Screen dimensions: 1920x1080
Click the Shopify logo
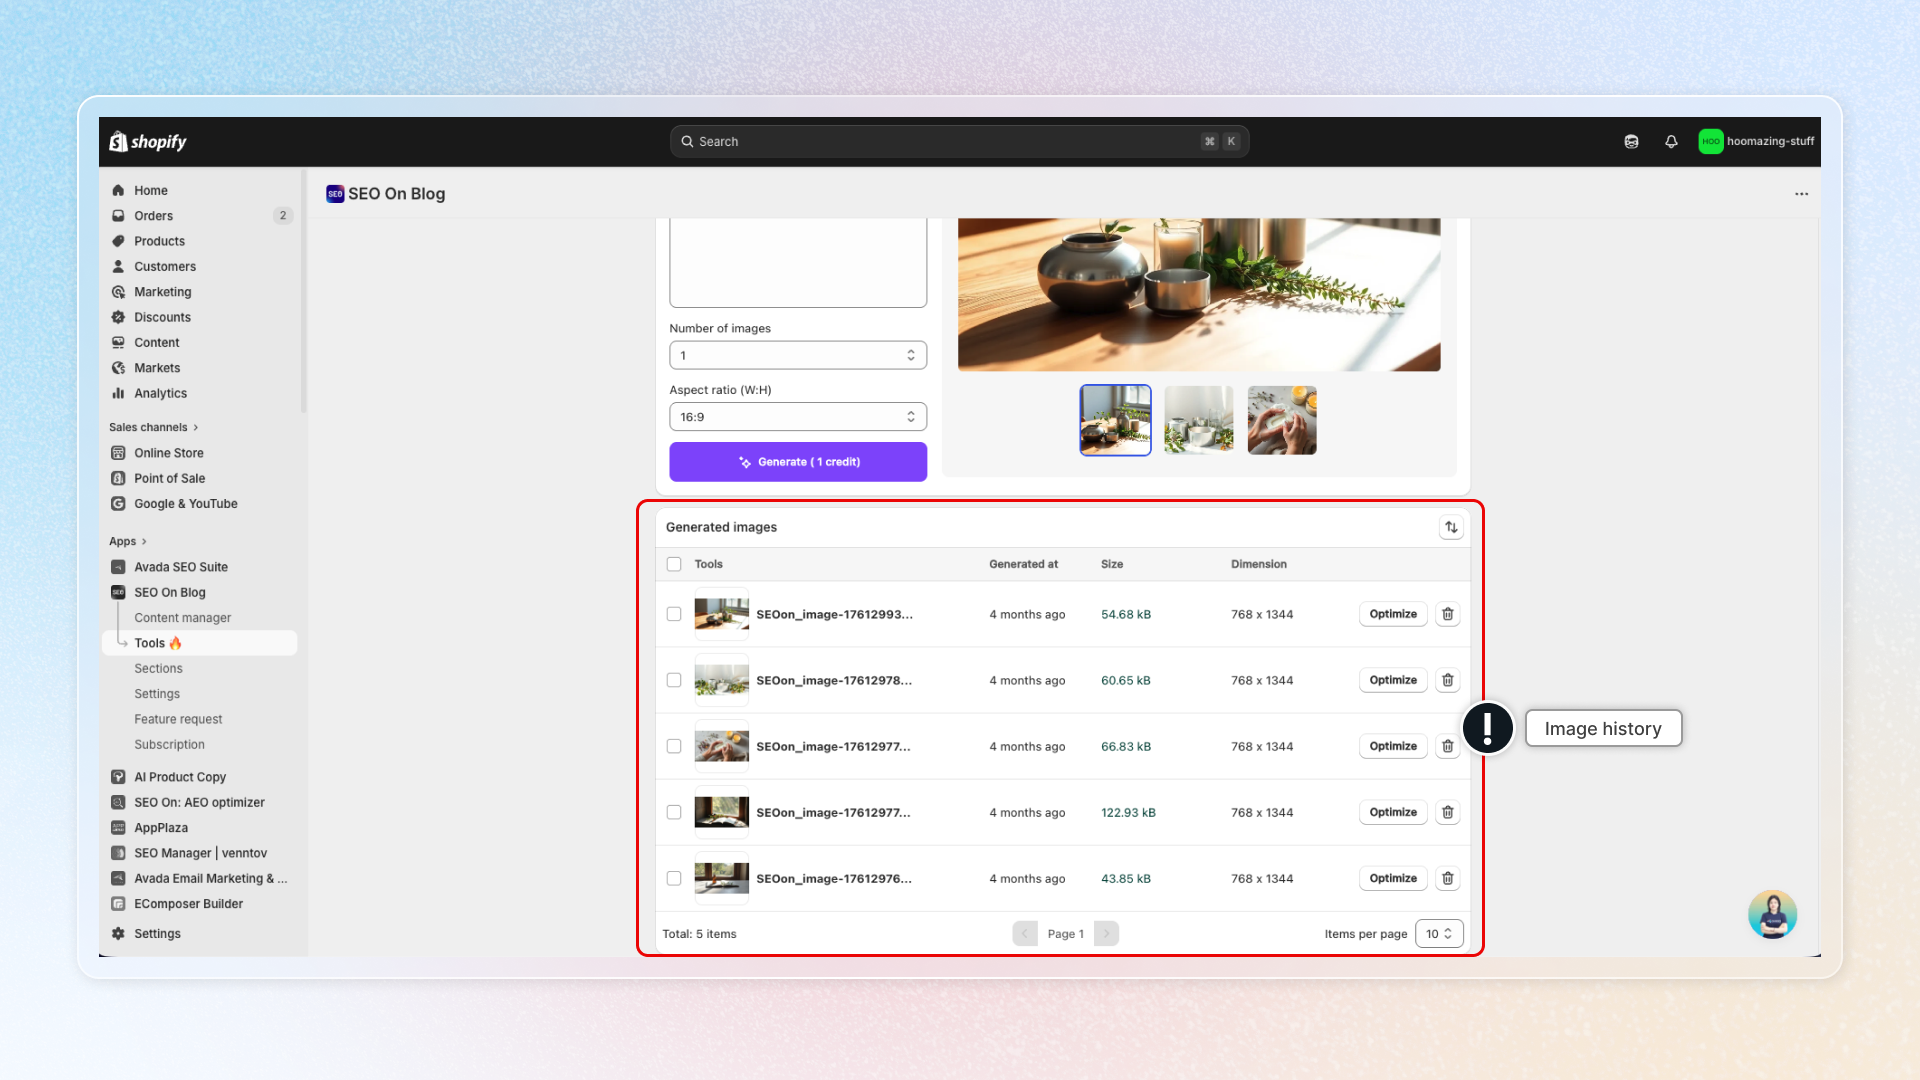pos(148,141)
